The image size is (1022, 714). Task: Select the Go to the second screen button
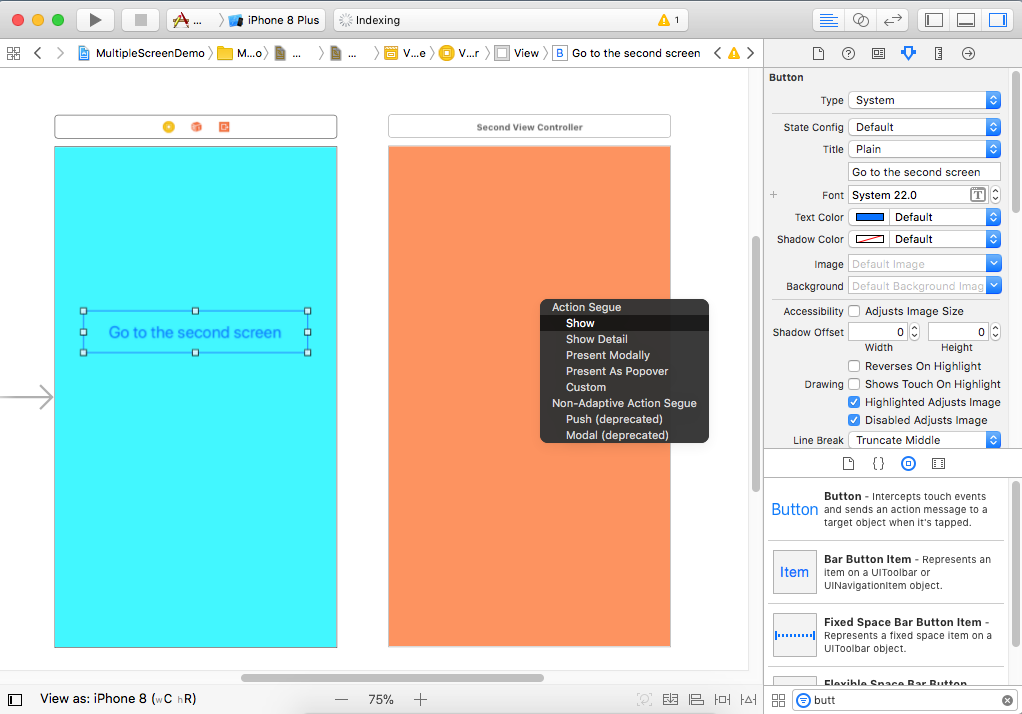point(196,333)
